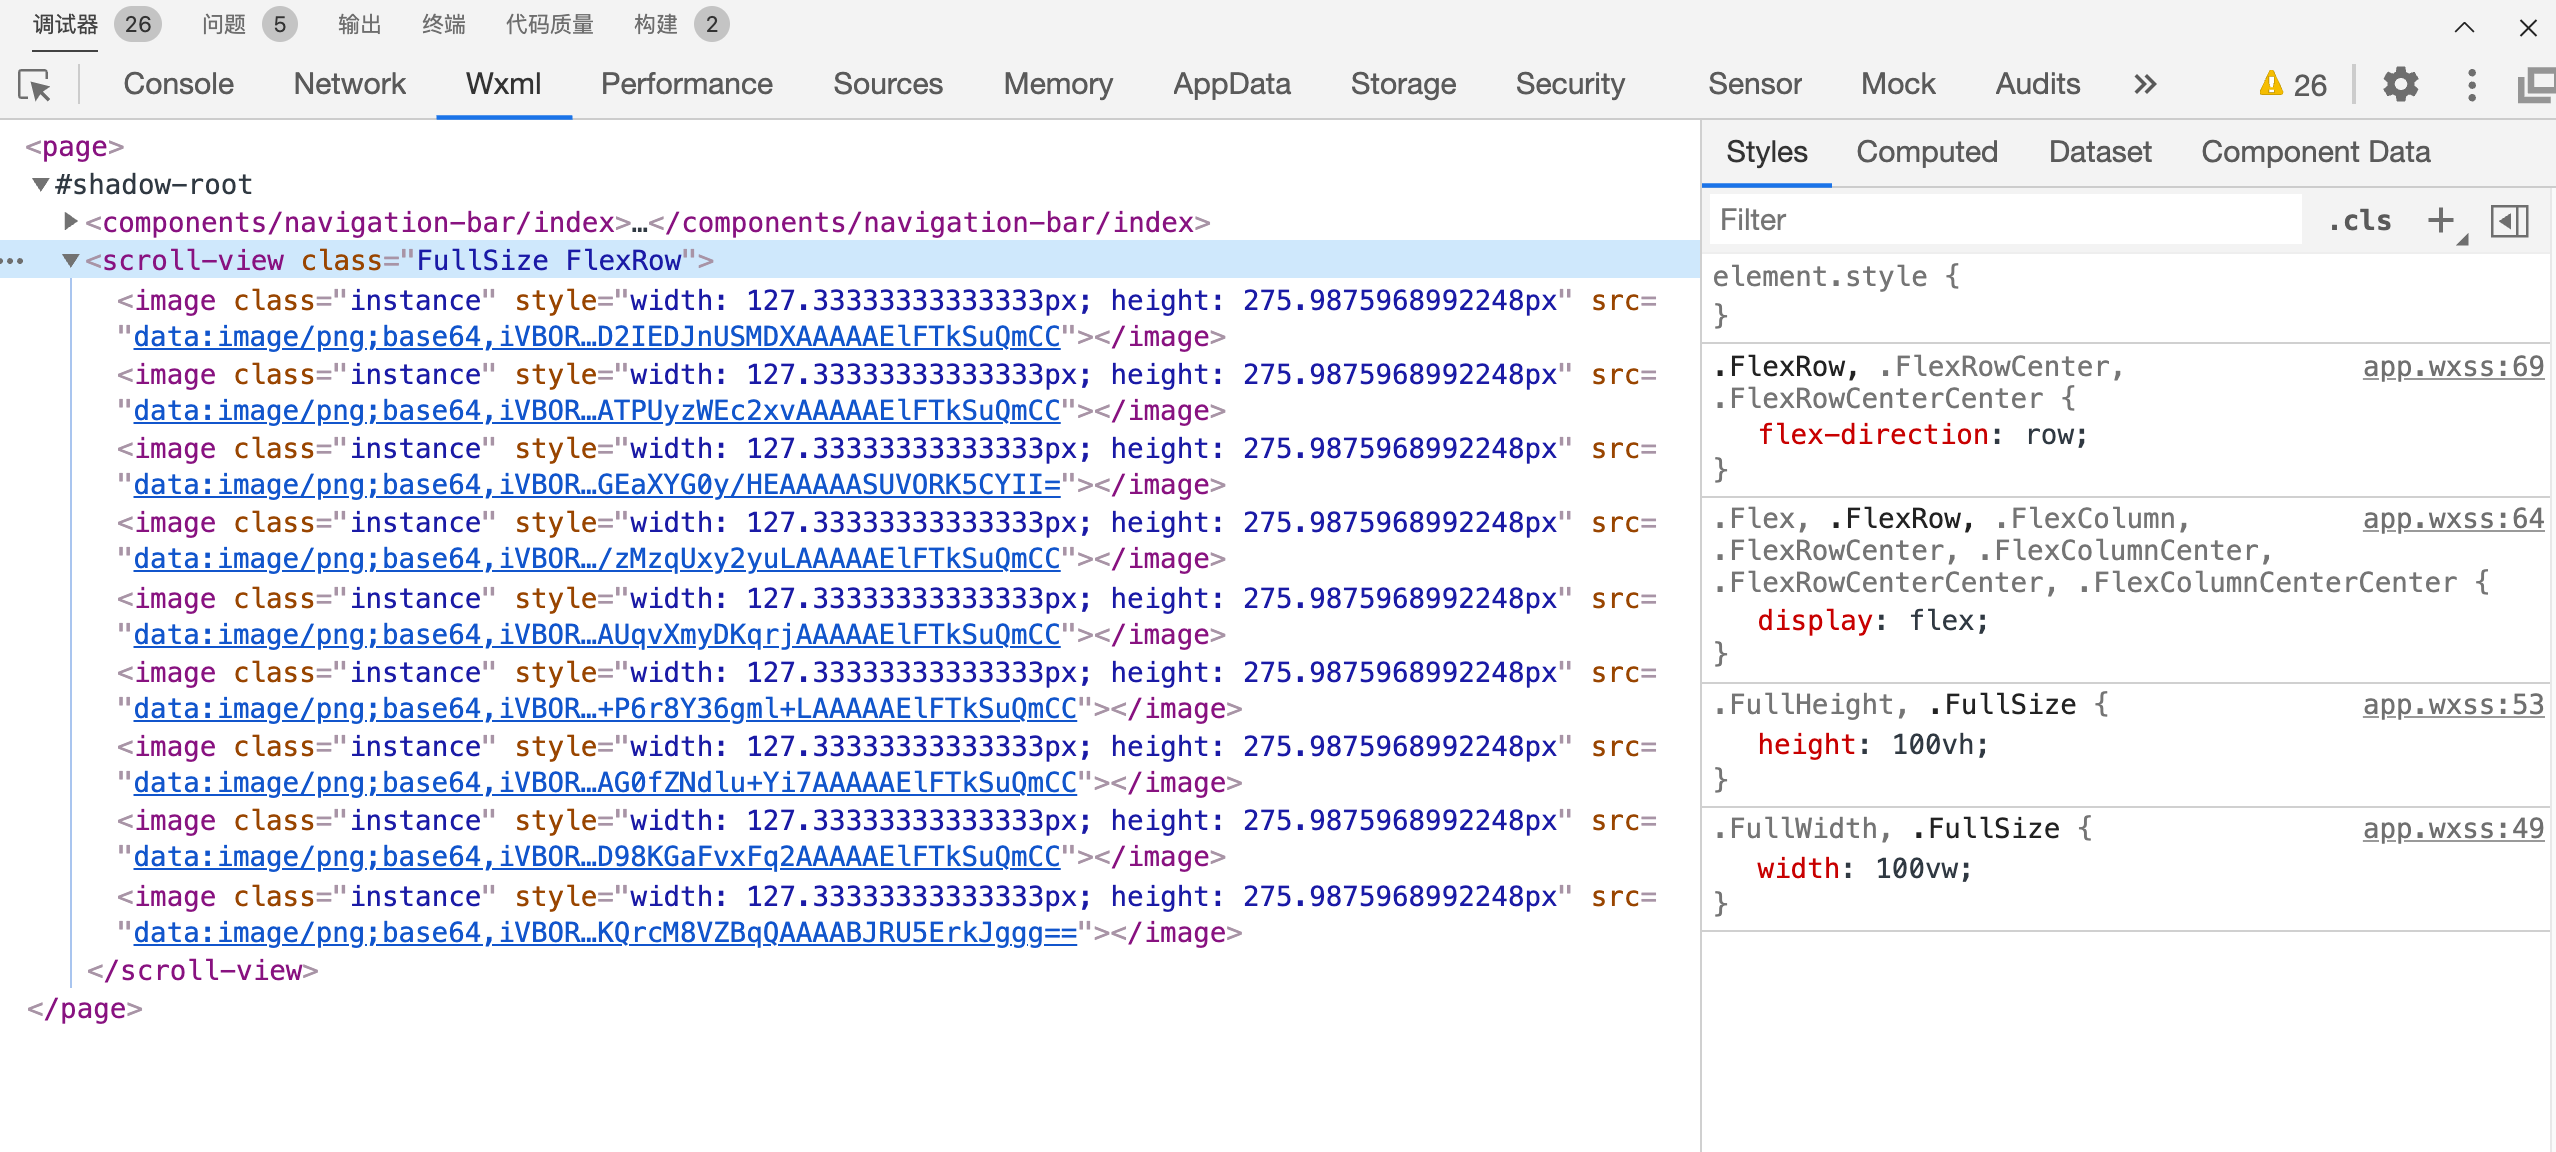Switch to the Network tab
The height and width of the screenshot is (1152, 2556).
pos(349,84)
